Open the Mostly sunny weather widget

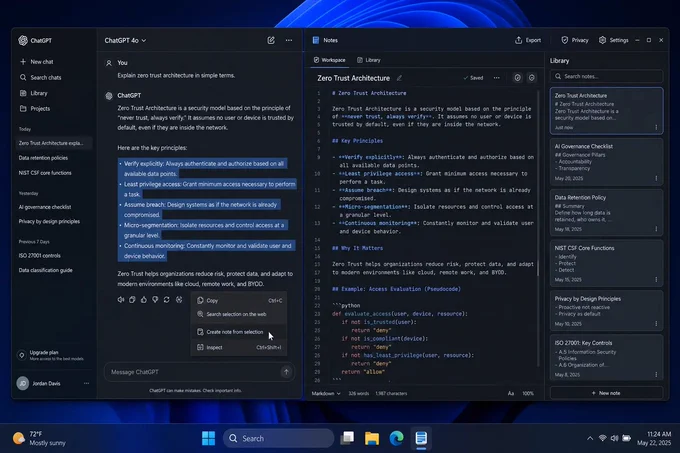pyautogui.click(x=39, y=438)
